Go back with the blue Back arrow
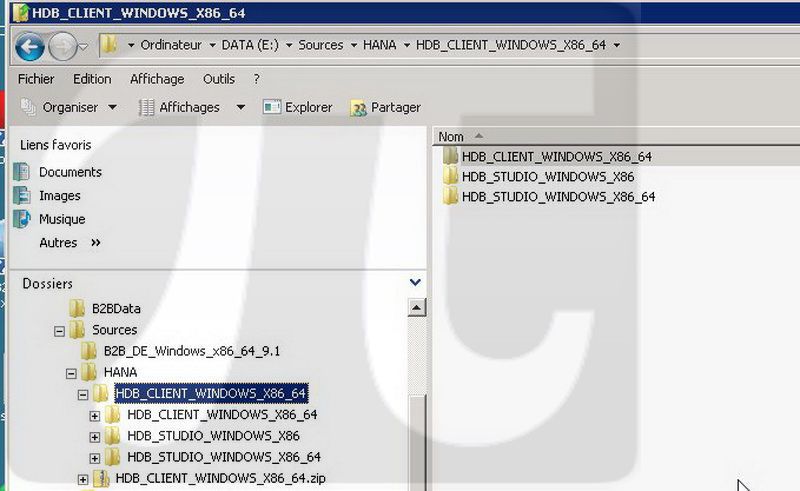 point(30,46)
